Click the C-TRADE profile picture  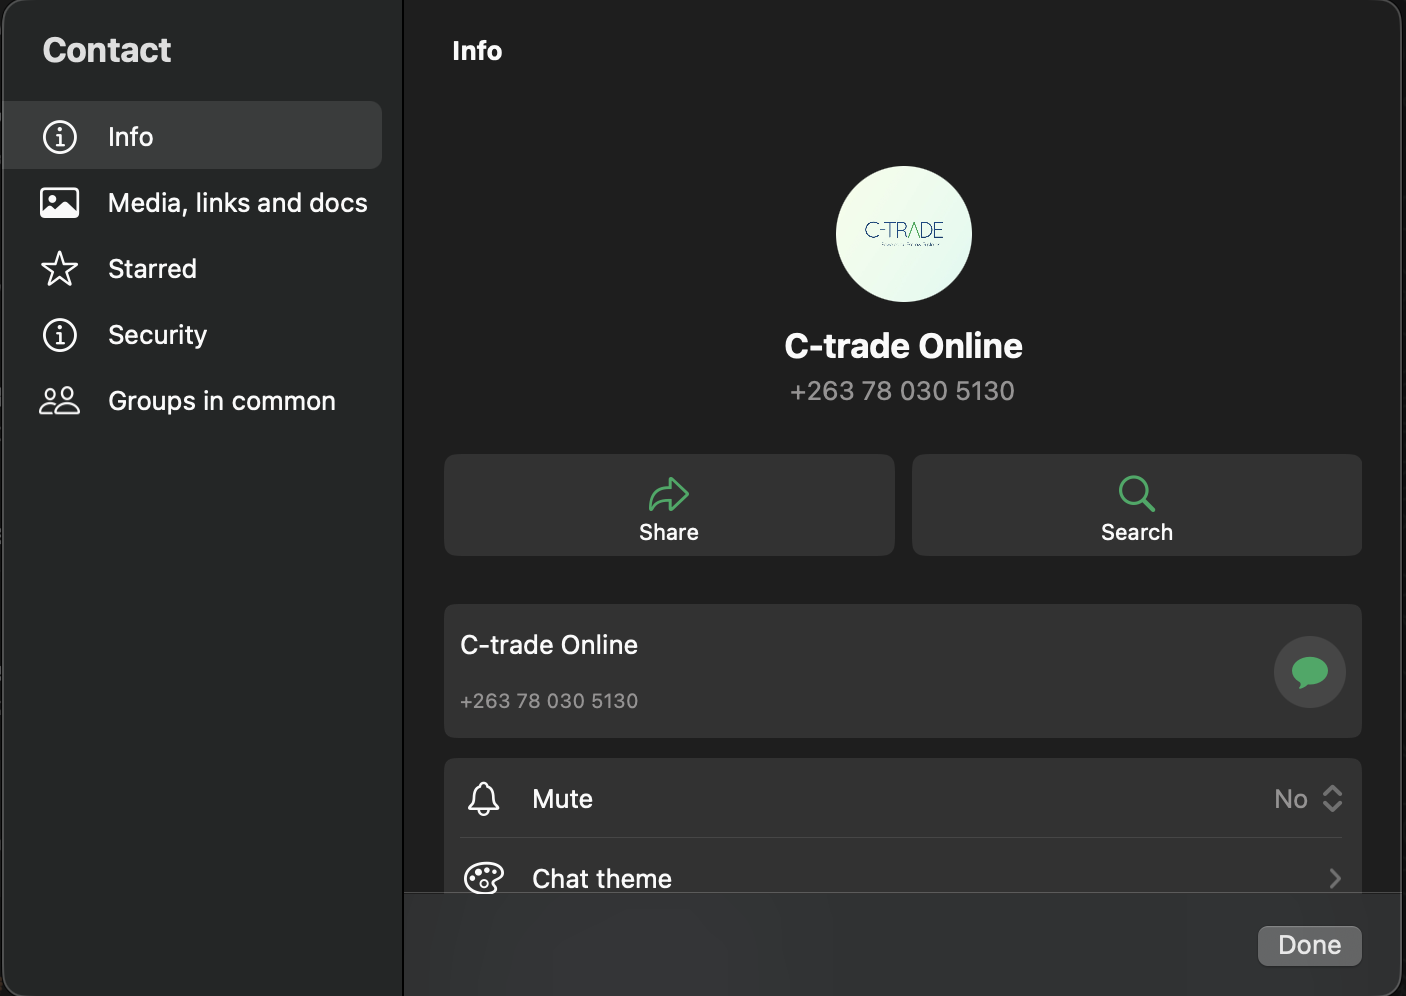[x=903, y=234]
